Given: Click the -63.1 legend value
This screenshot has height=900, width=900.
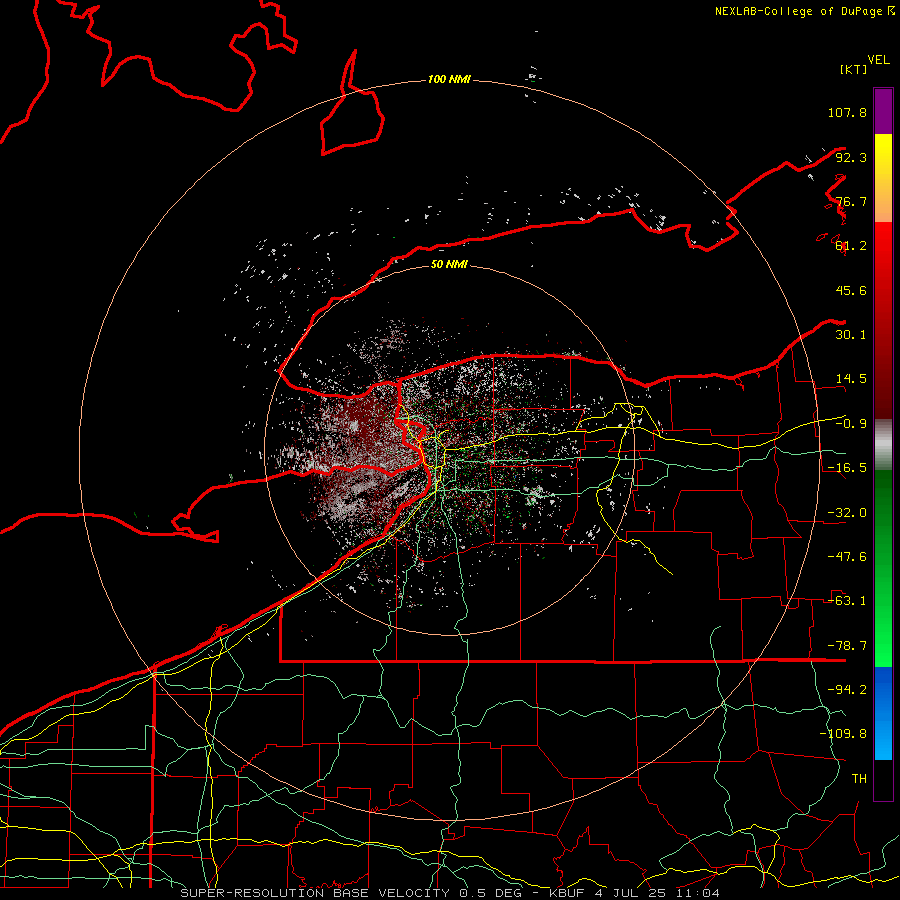Looking at the screenshot, I should coord(847,601).
